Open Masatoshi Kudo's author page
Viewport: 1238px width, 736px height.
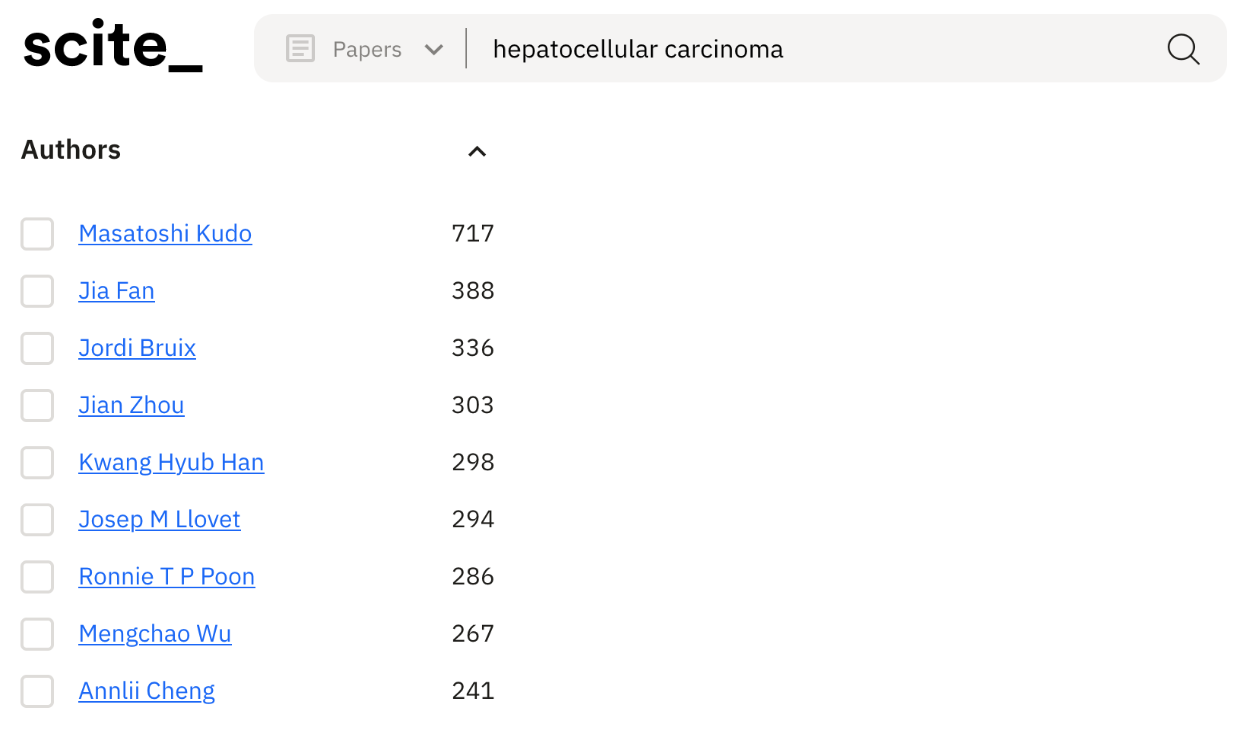click(x=165, y=233)
